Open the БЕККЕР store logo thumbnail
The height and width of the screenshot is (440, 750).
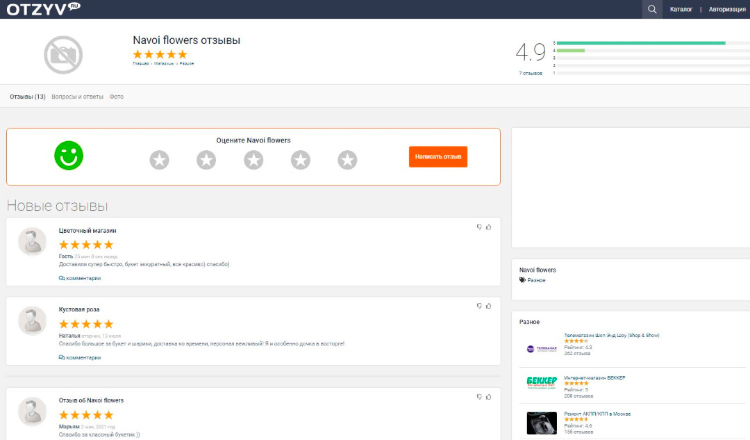tap(541, 382)
